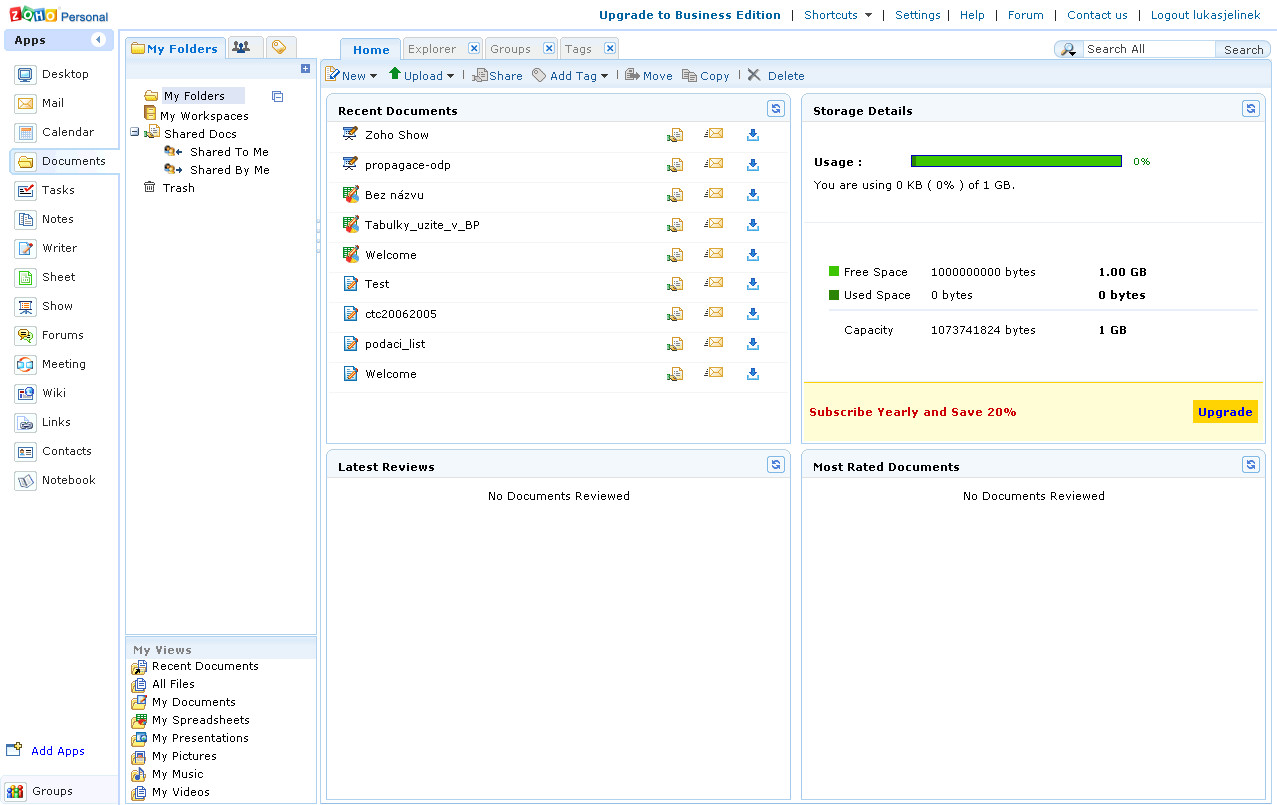Open the New dropdown in the toolbar
The height and width of the screenshot is (805, 1277).
[352, 75]
